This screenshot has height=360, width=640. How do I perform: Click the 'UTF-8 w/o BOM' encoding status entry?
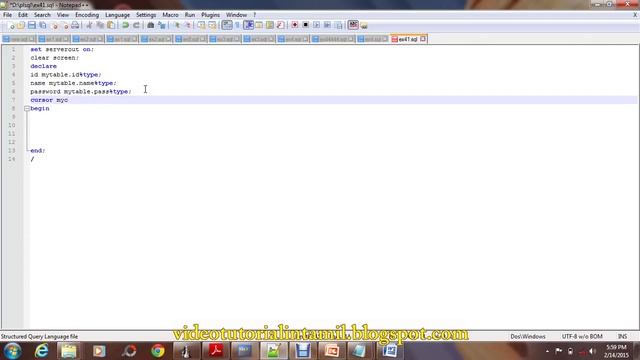point(582,337)
